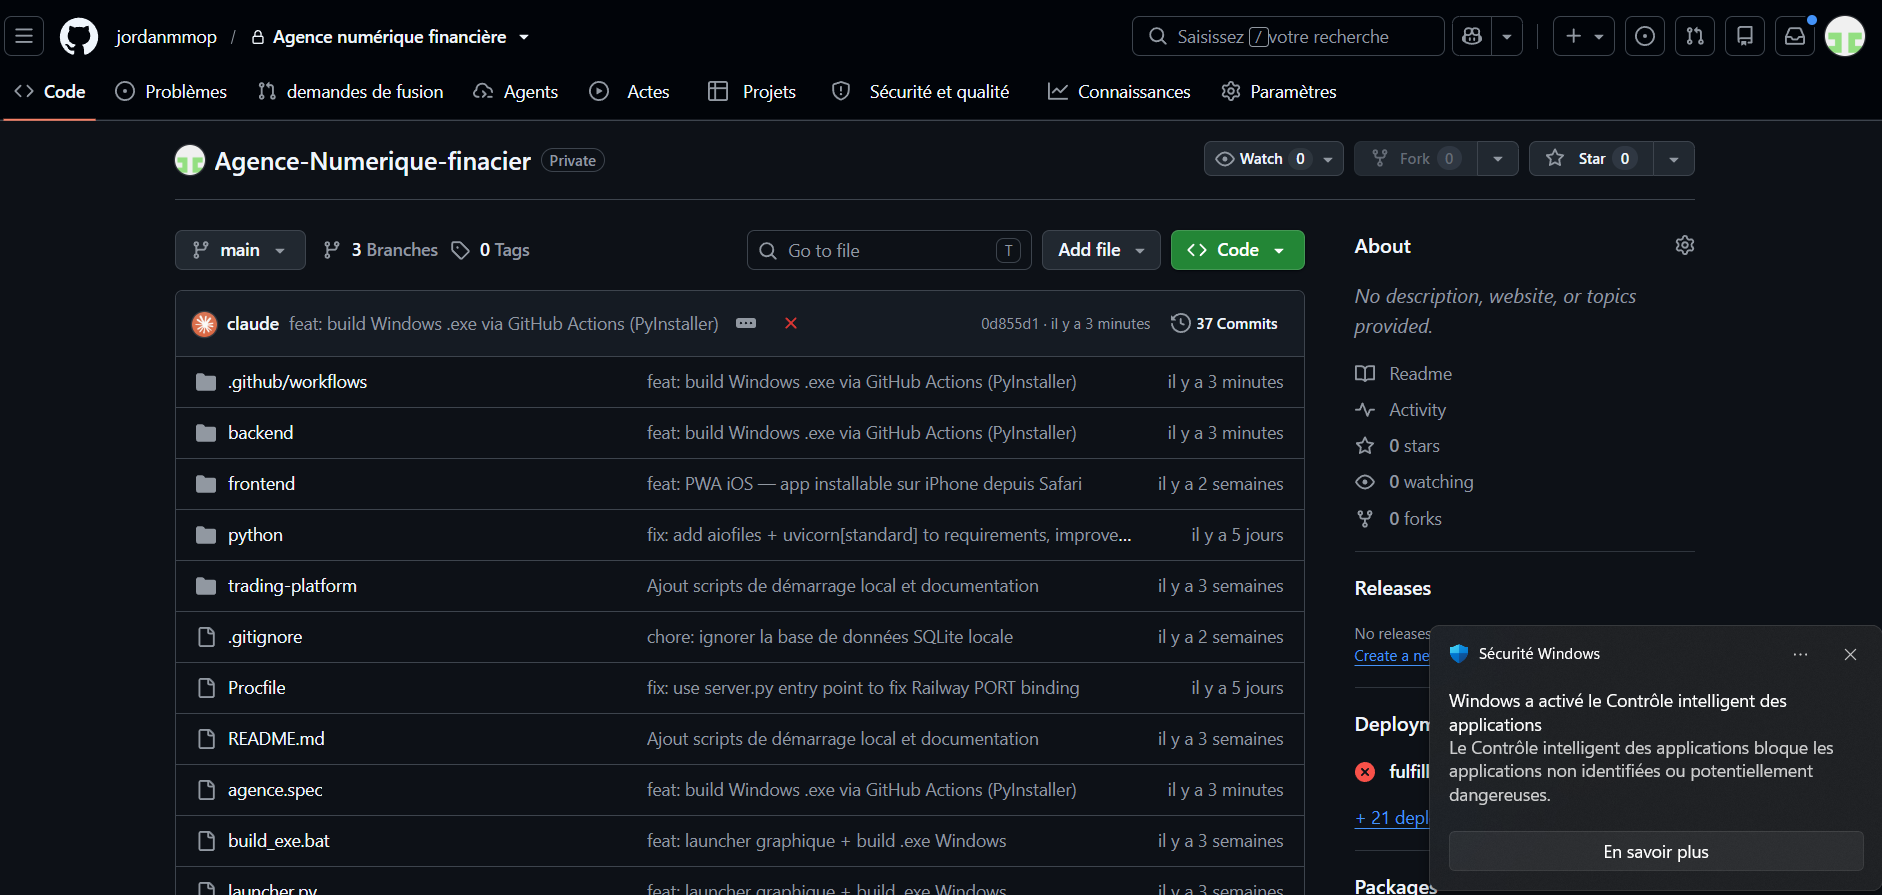The width and height of the screenshot is (1882, 895).
Task: Open the 'Add file' dropdown
Action: coord(1101,250)
